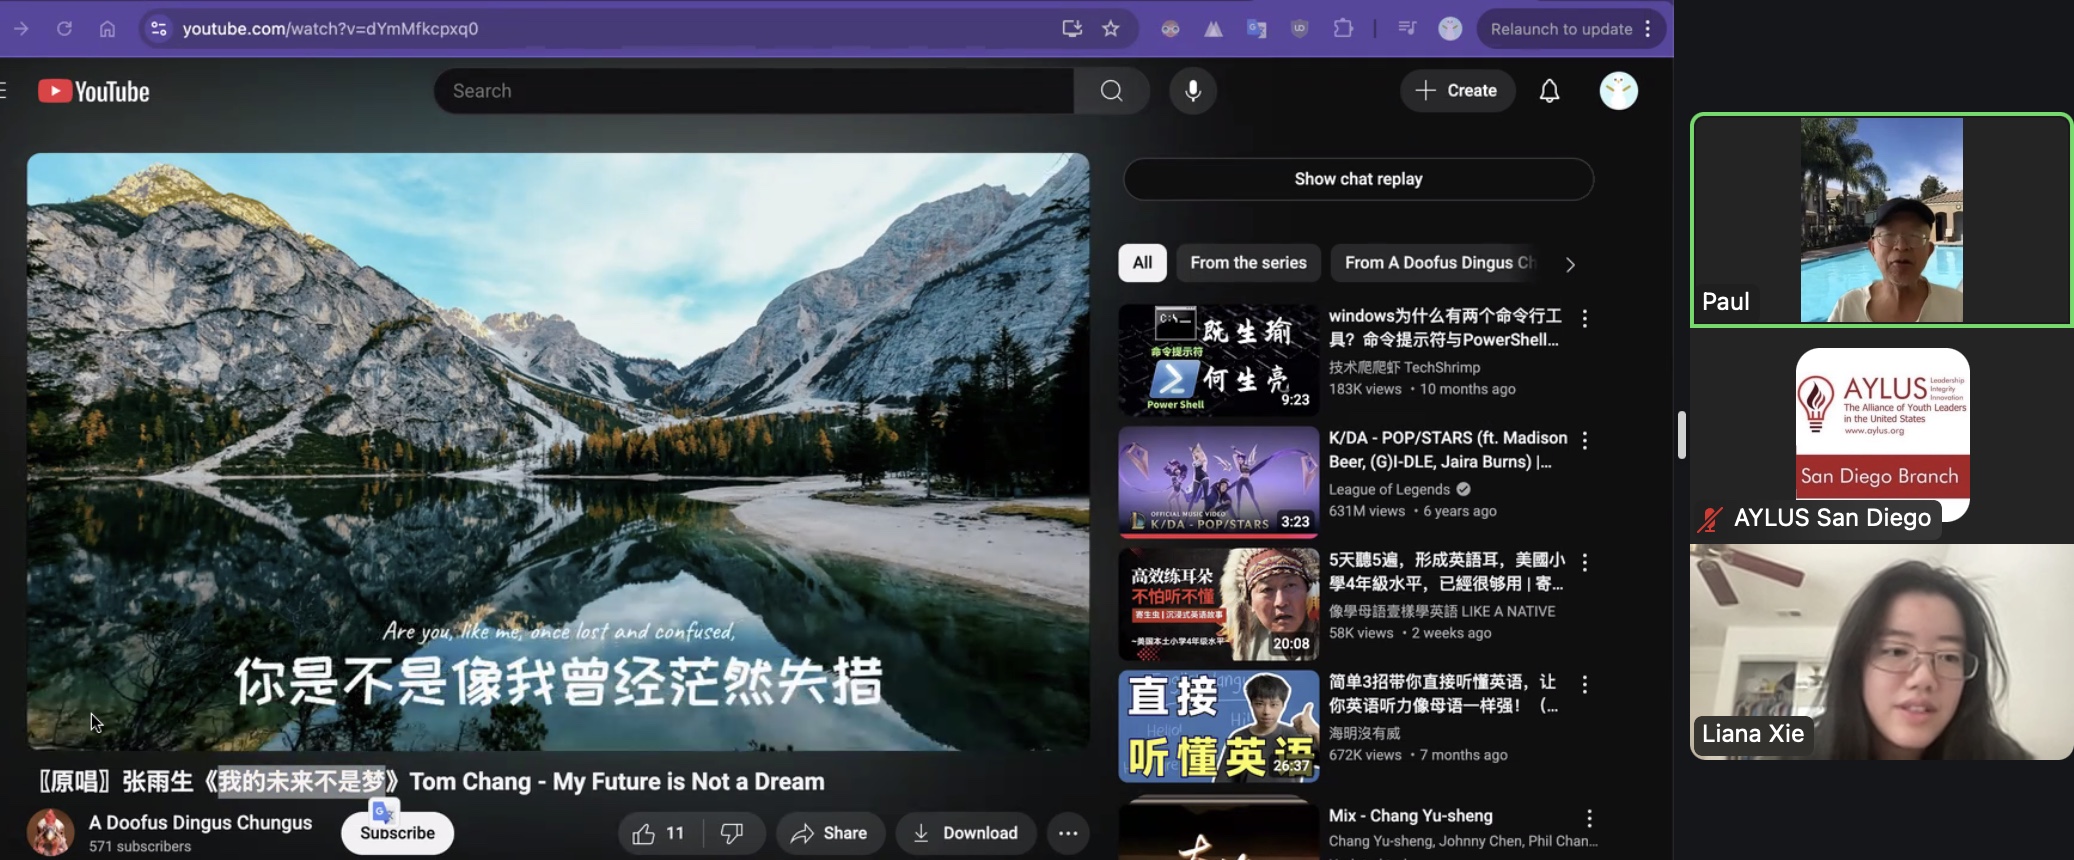Open A Doofus Dingus Chungus channel name
This screenshot has width=2074, height=860.
pyautogui.click(x=200, y=823)
